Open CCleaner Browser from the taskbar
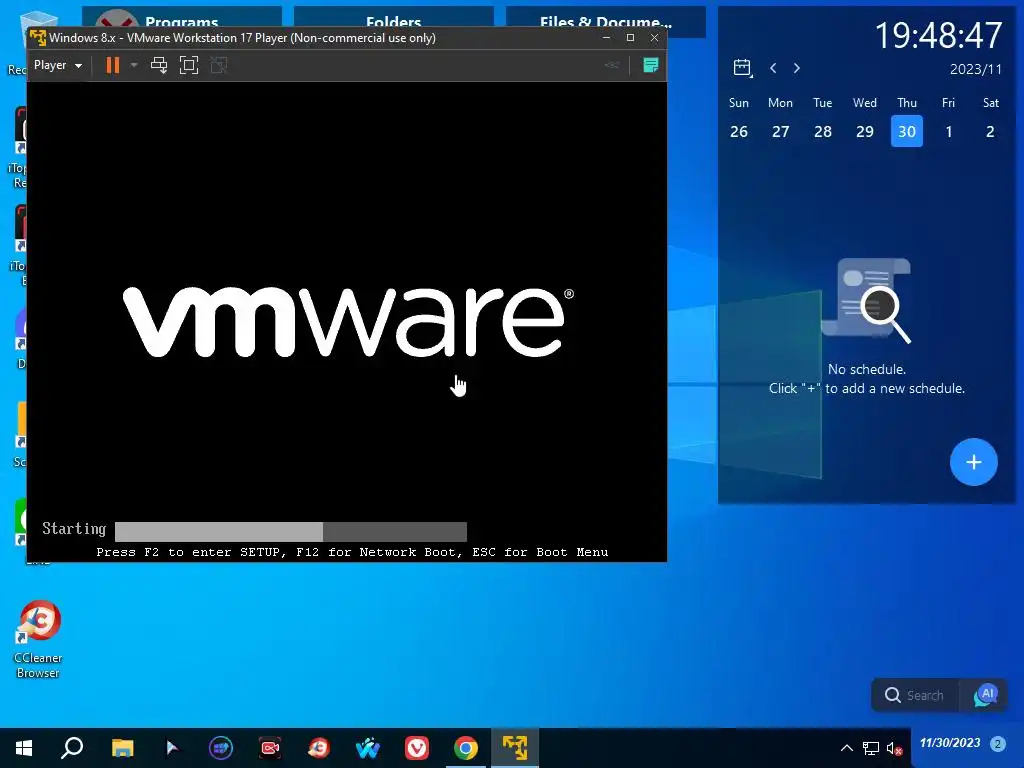This screenshot has width=1024, height=768. point(319,748)
